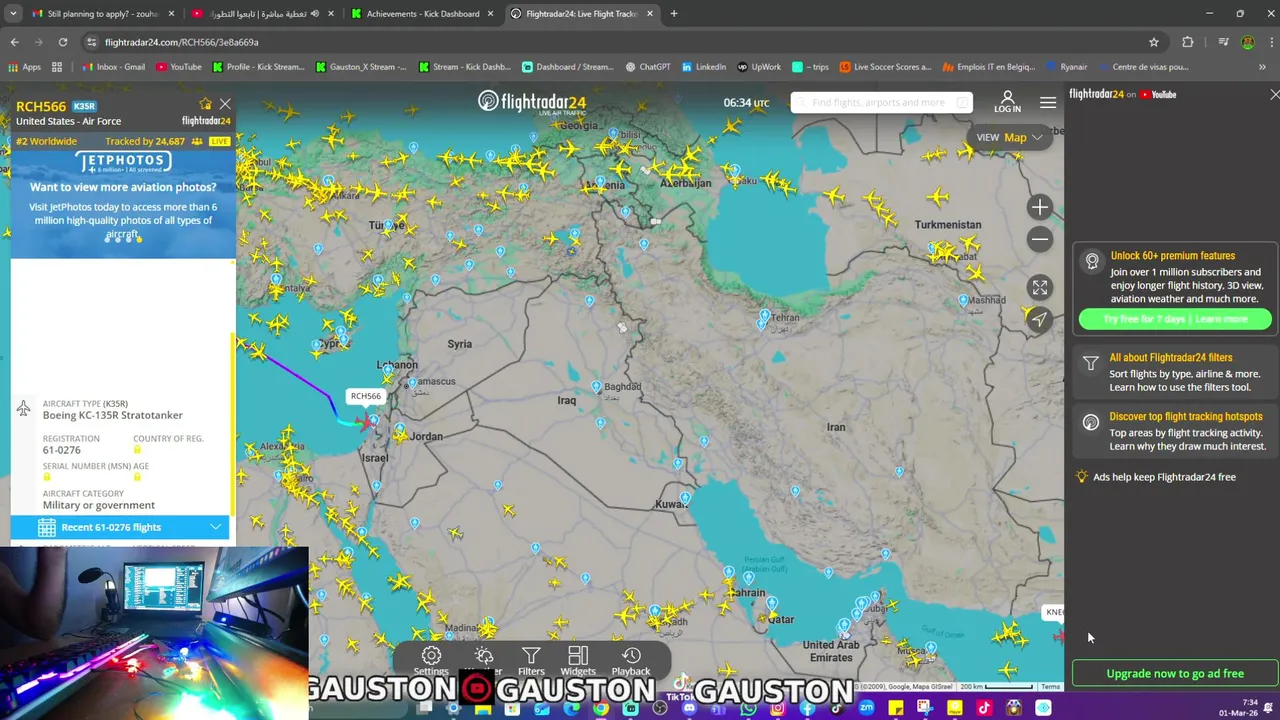
Task: Bookmark this page with star icon
Action: point(1154,42)
